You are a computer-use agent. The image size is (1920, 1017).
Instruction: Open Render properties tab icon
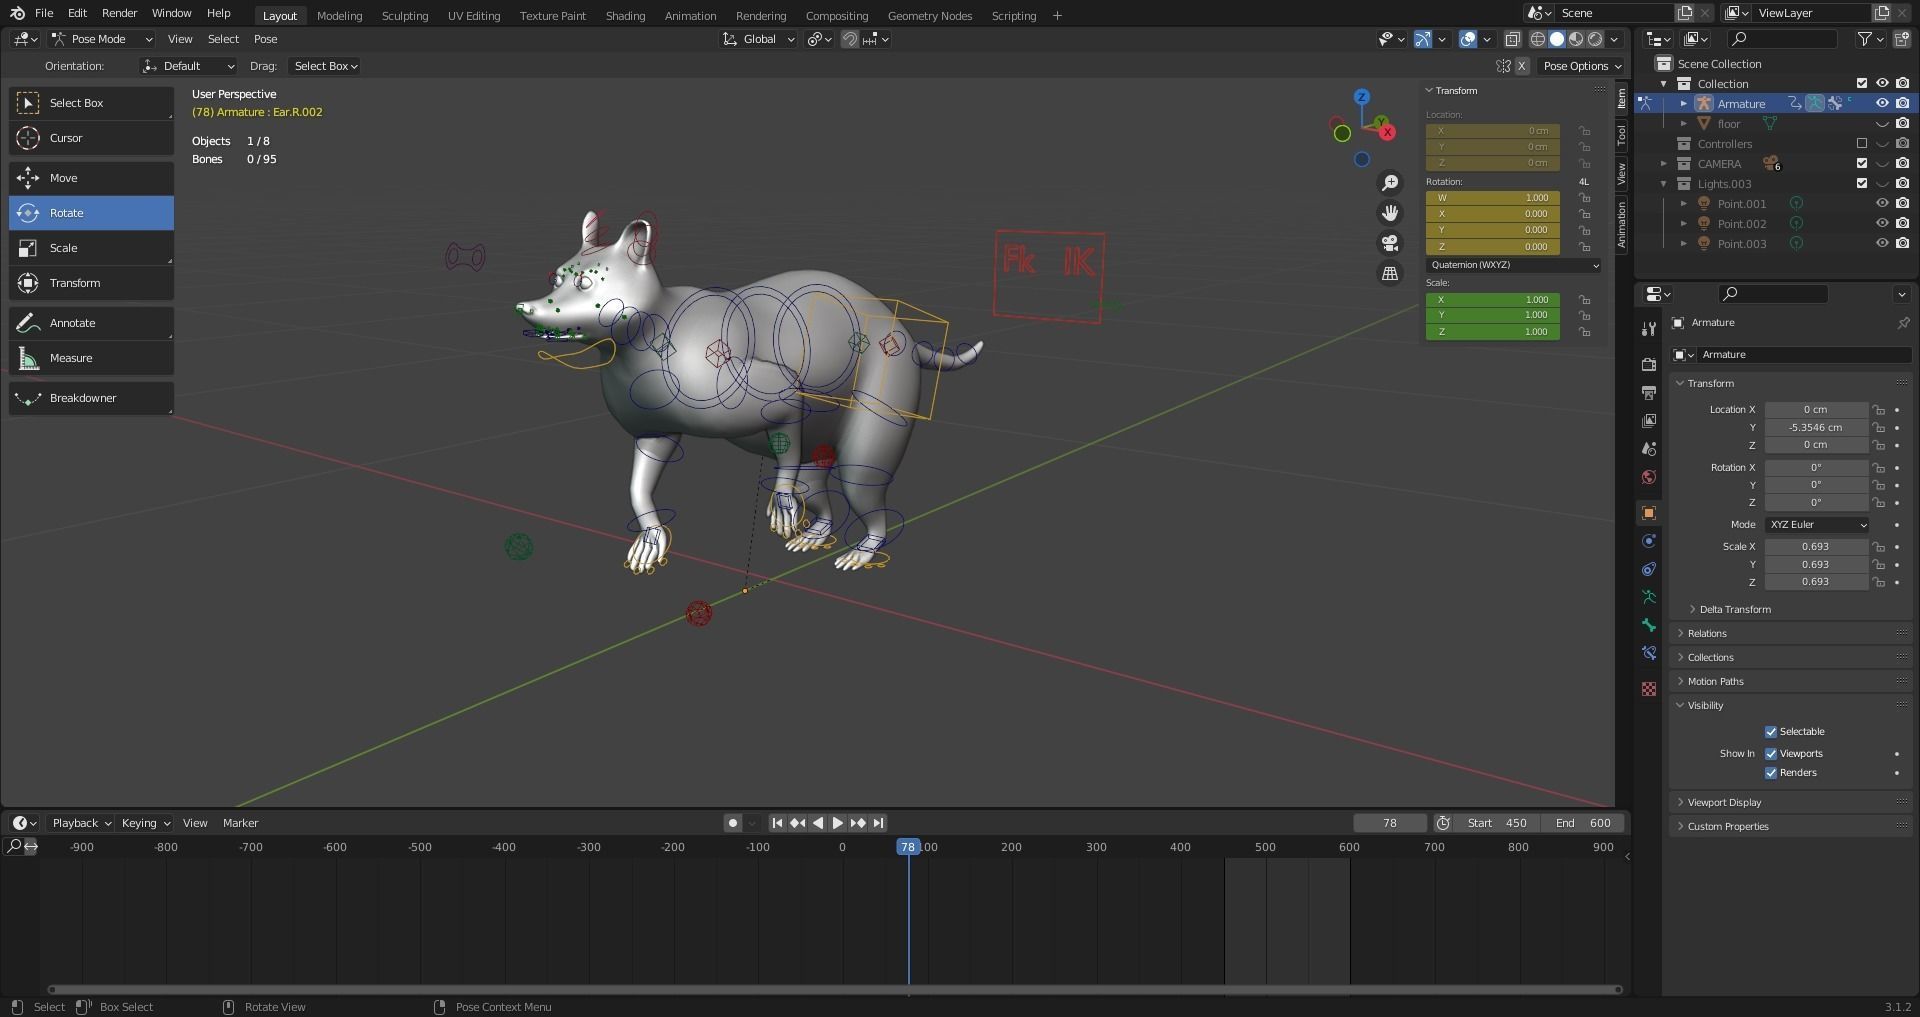tap(1648, 364)
